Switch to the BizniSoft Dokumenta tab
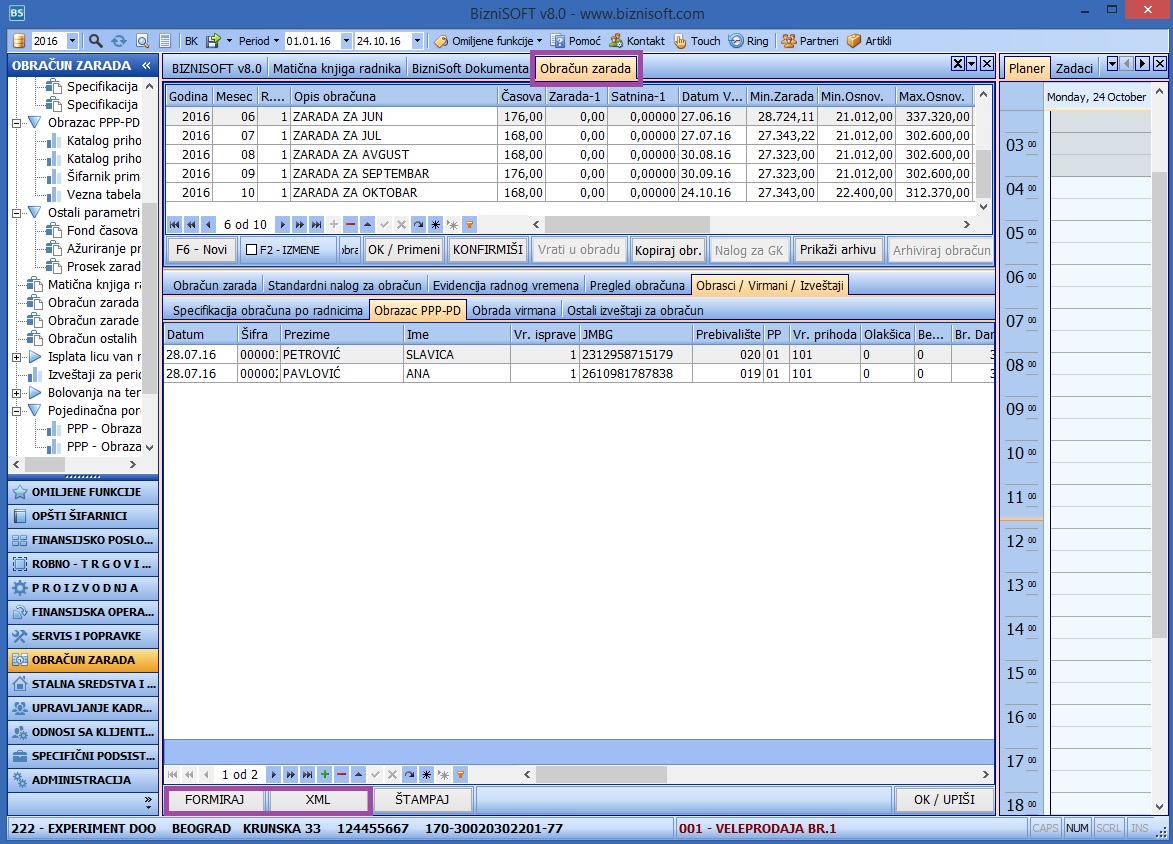Viewport: 1173px width, 844px height. pos(470,68)
